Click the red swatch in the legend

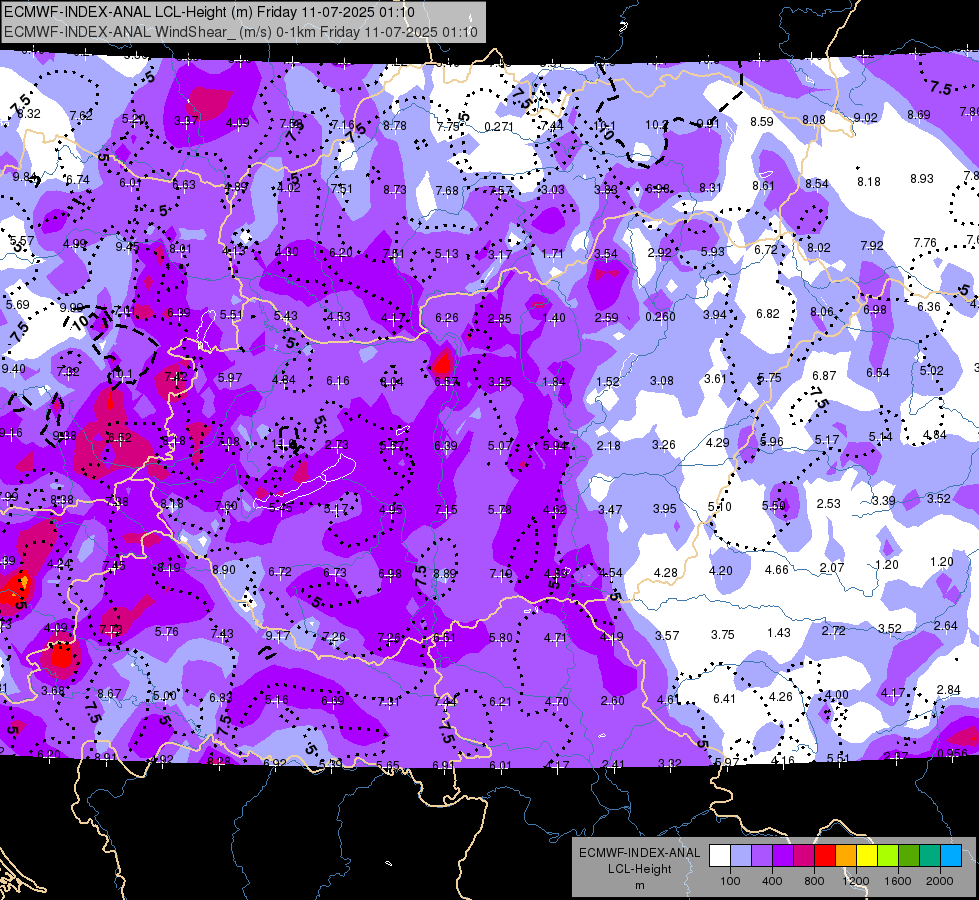click(825, 856)
